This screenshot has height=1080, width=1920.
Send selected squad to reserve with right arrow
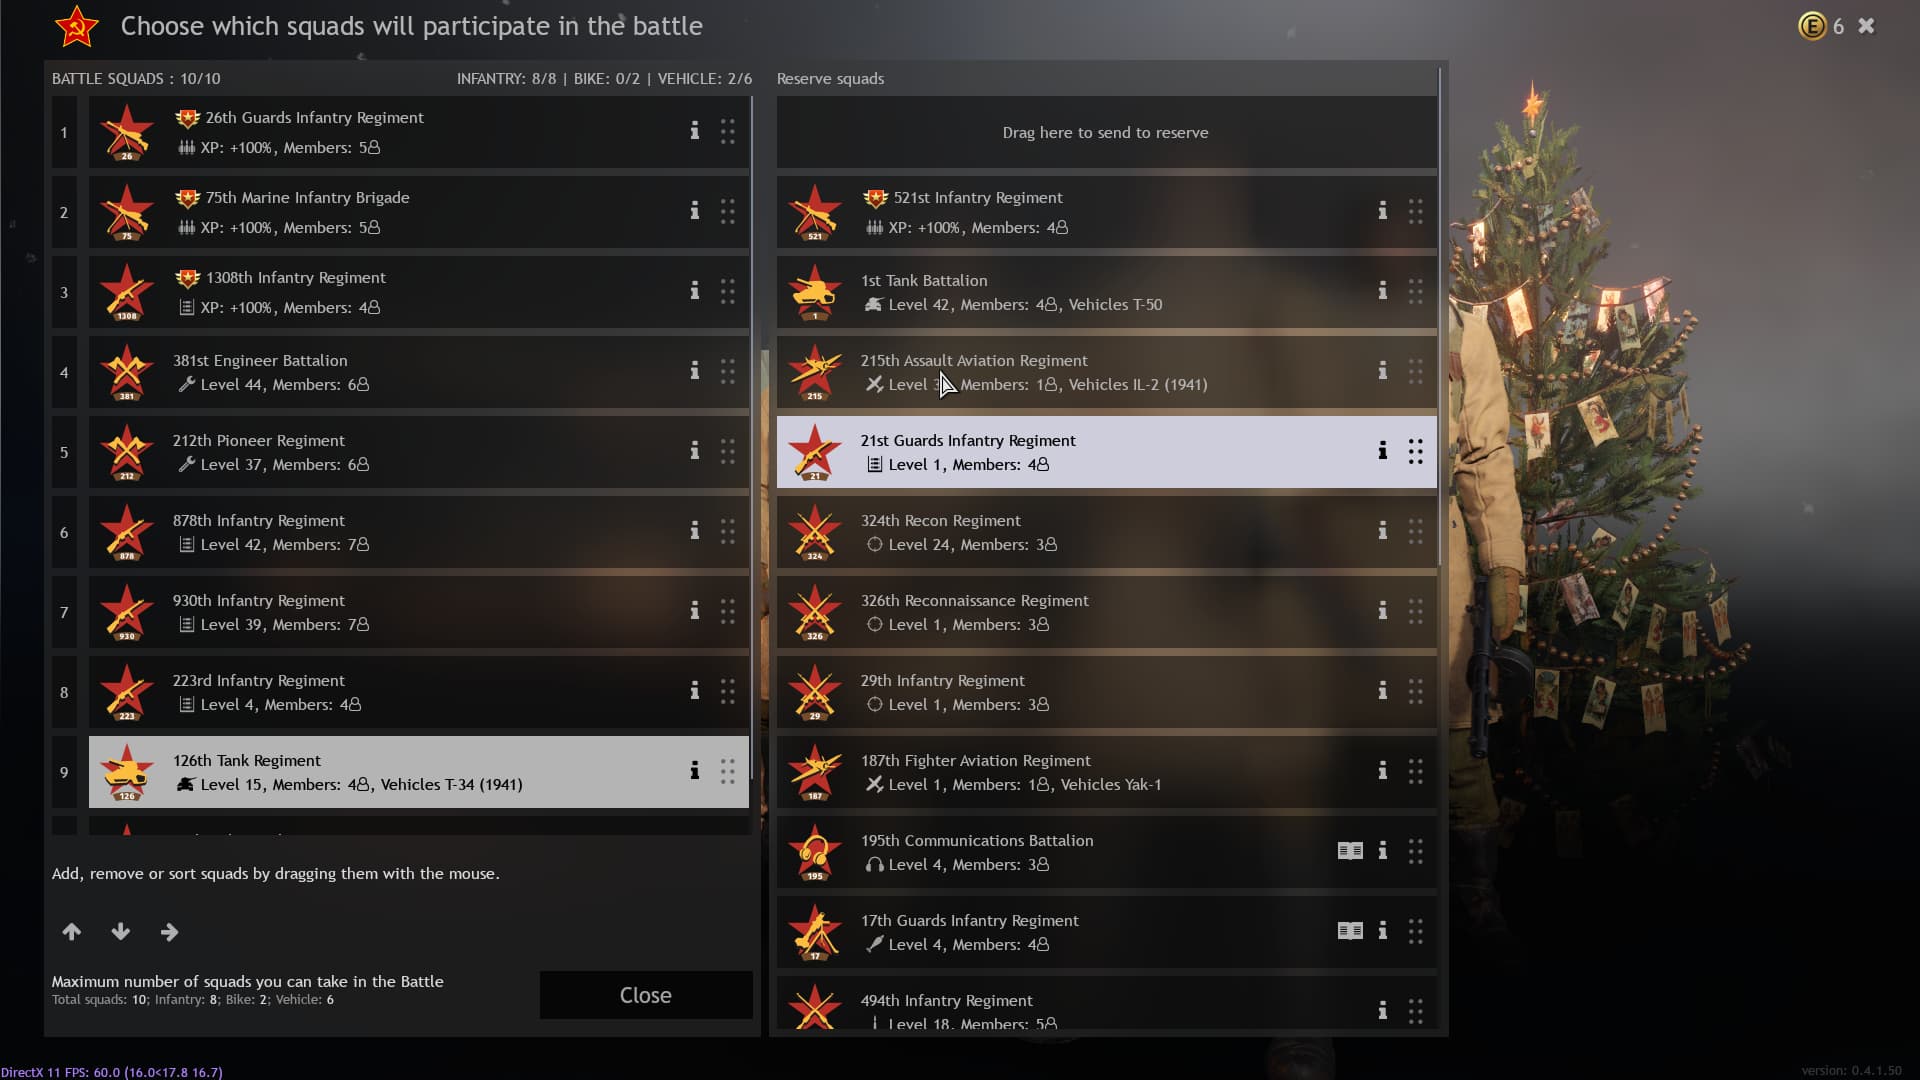pos(170,932)
